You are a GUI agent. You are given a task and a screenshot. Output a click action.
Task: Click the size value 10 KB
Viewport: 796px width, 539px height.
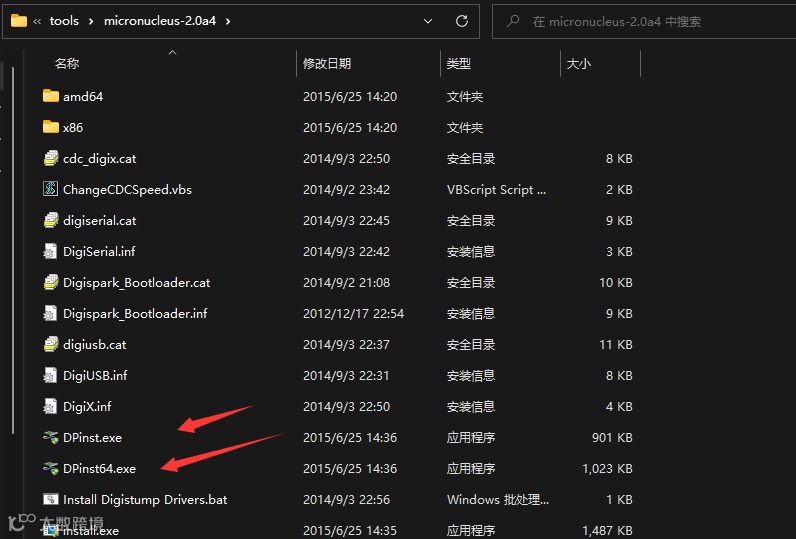pyautogui.click(x=616, y=283)
